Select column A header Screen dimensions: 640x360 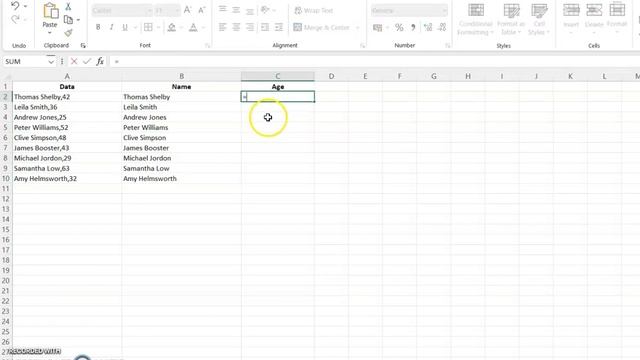pyautogui.click(x=67, y=76)
